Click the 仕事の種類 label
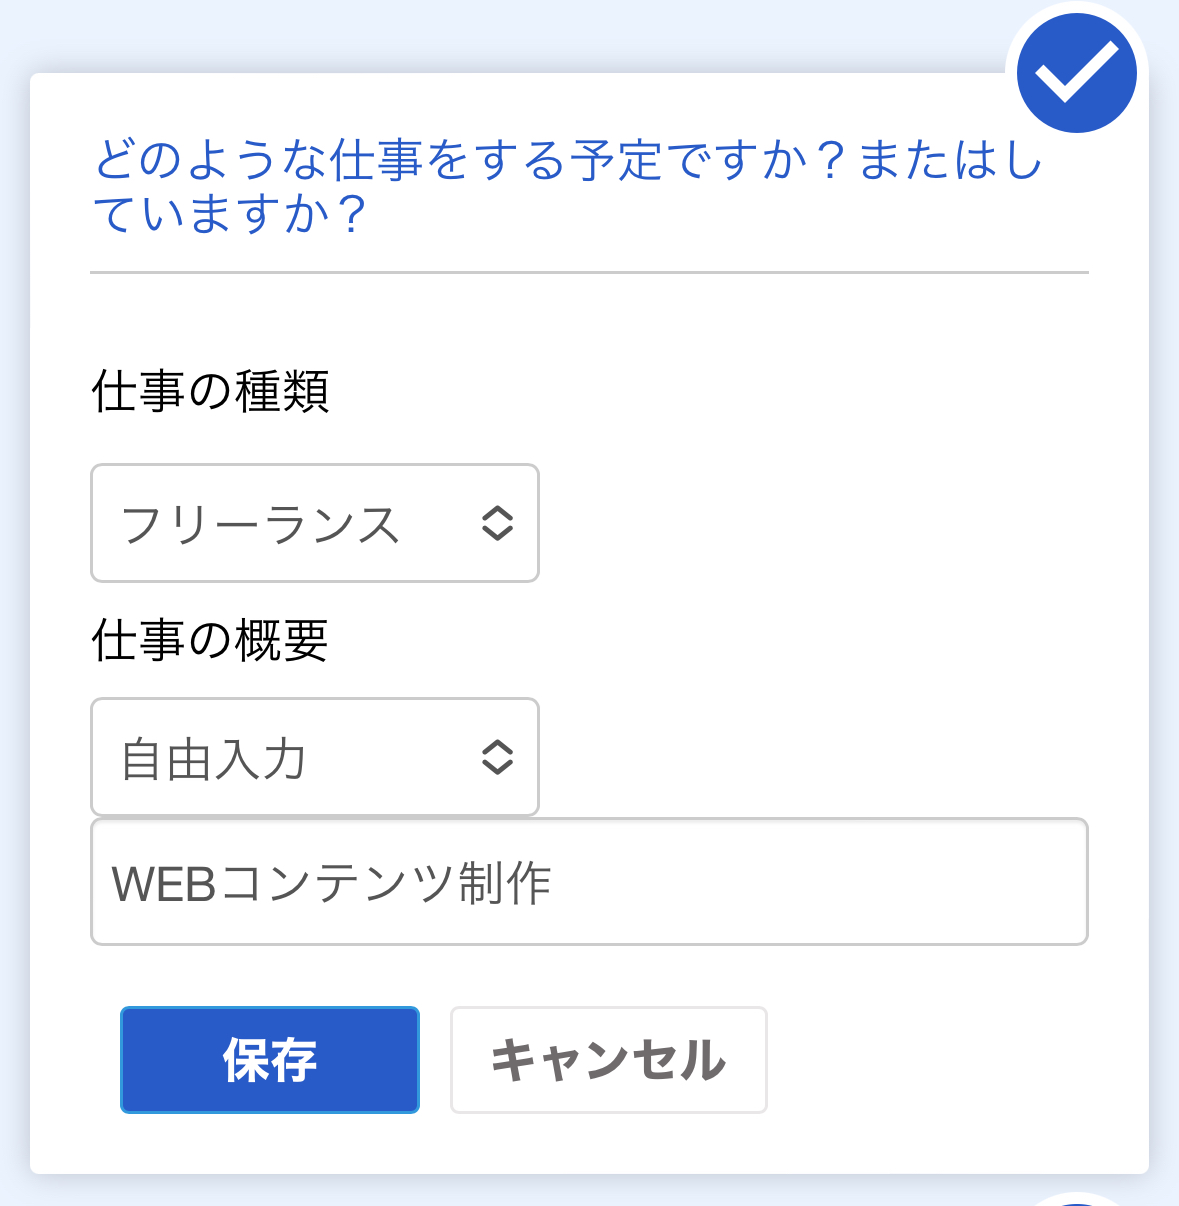Screen dimensions: 1179x1206 (210, 391)
